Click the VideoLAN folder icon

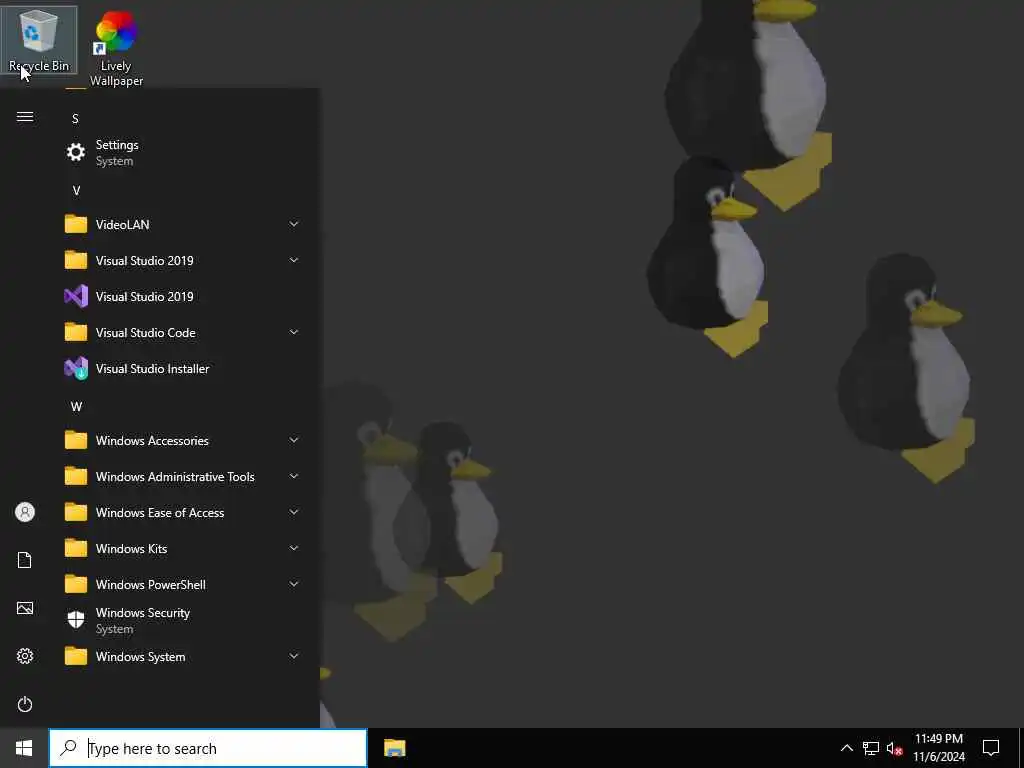(76, 224)
